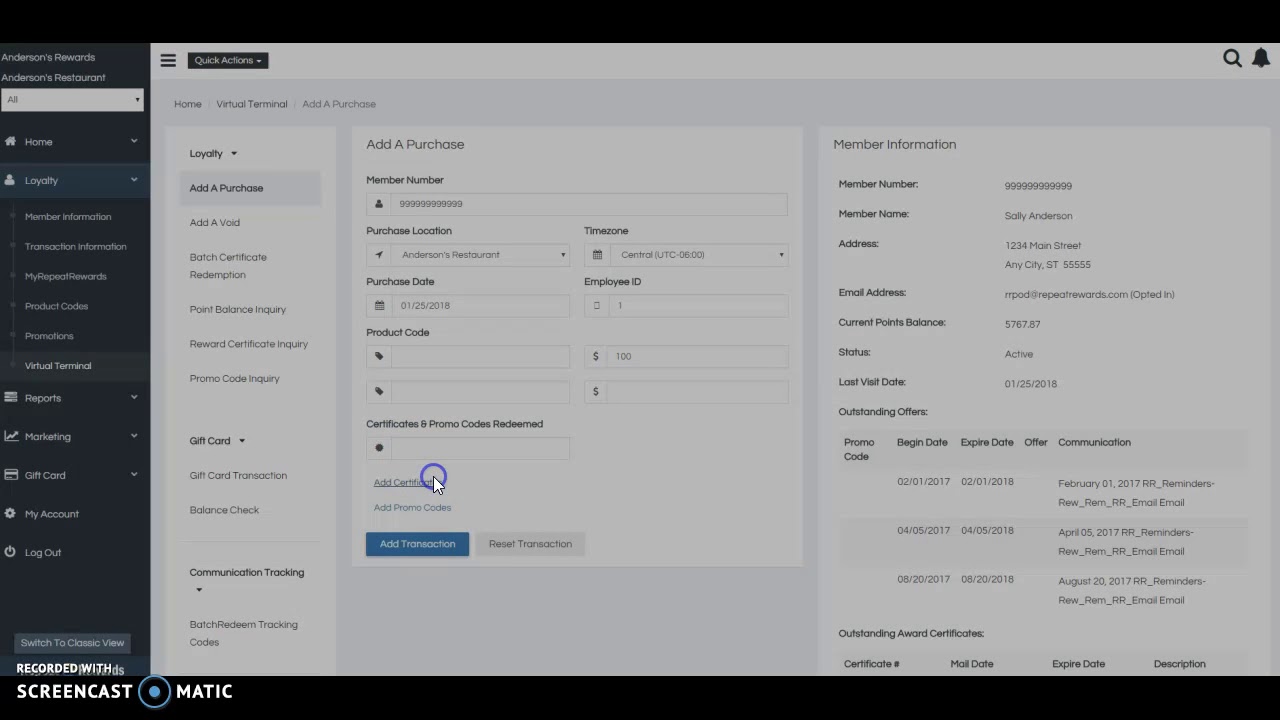Open Balance Check

[x=224, y=510]
